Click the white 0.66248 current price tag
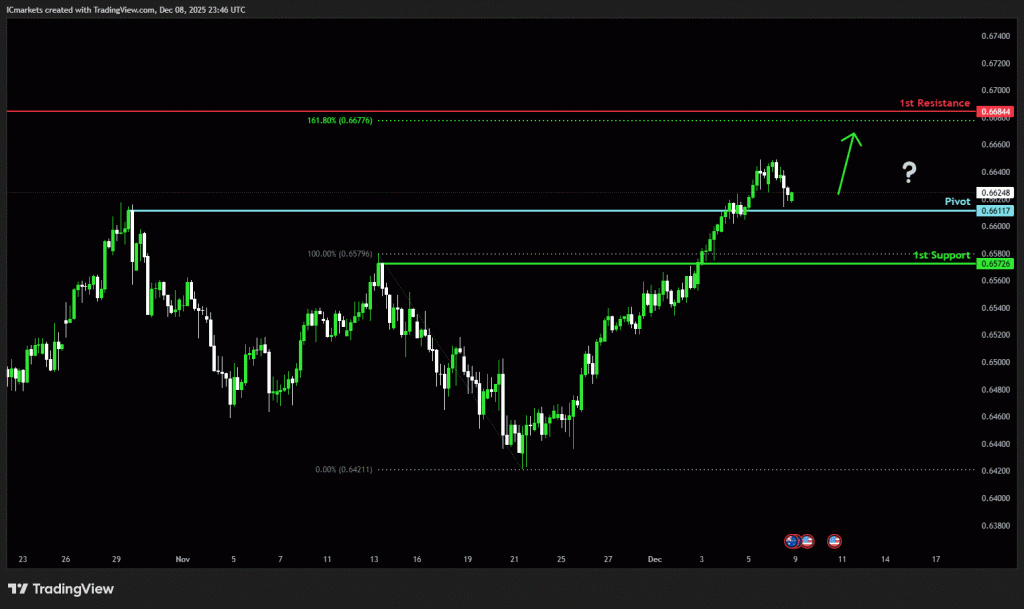The width and height of the screenshot is (1024, 609). point(996,192)
